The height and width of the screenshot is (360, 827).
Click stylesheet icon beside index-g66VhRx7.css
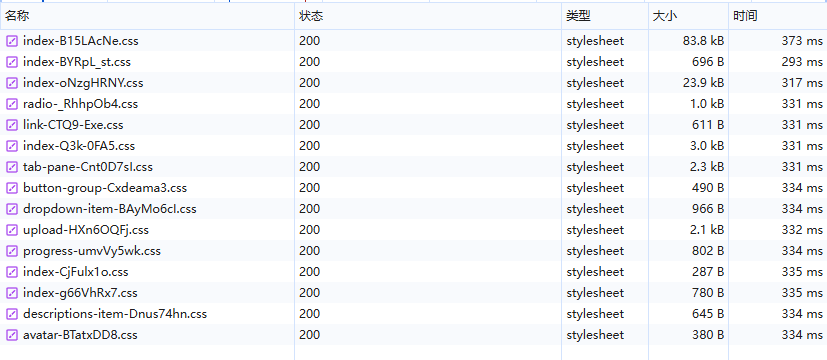coord(12,293)
